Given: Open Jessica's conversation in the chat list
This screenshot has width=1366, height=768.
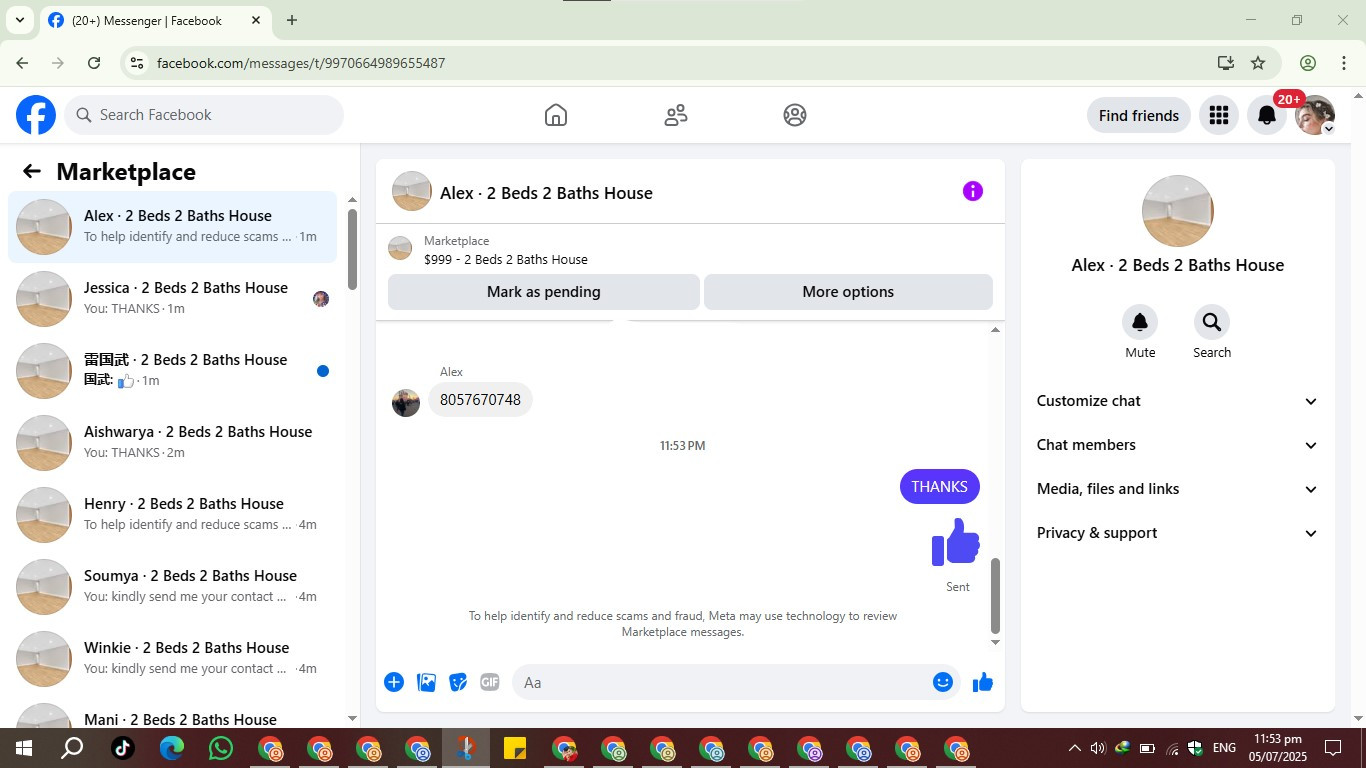Looking at the screenshot, I should (x=172, y=299).
